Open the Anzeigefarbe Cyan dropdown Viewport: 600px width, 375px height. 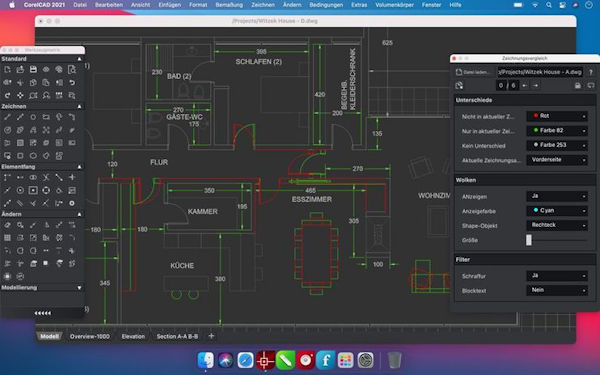pos(557,210)
